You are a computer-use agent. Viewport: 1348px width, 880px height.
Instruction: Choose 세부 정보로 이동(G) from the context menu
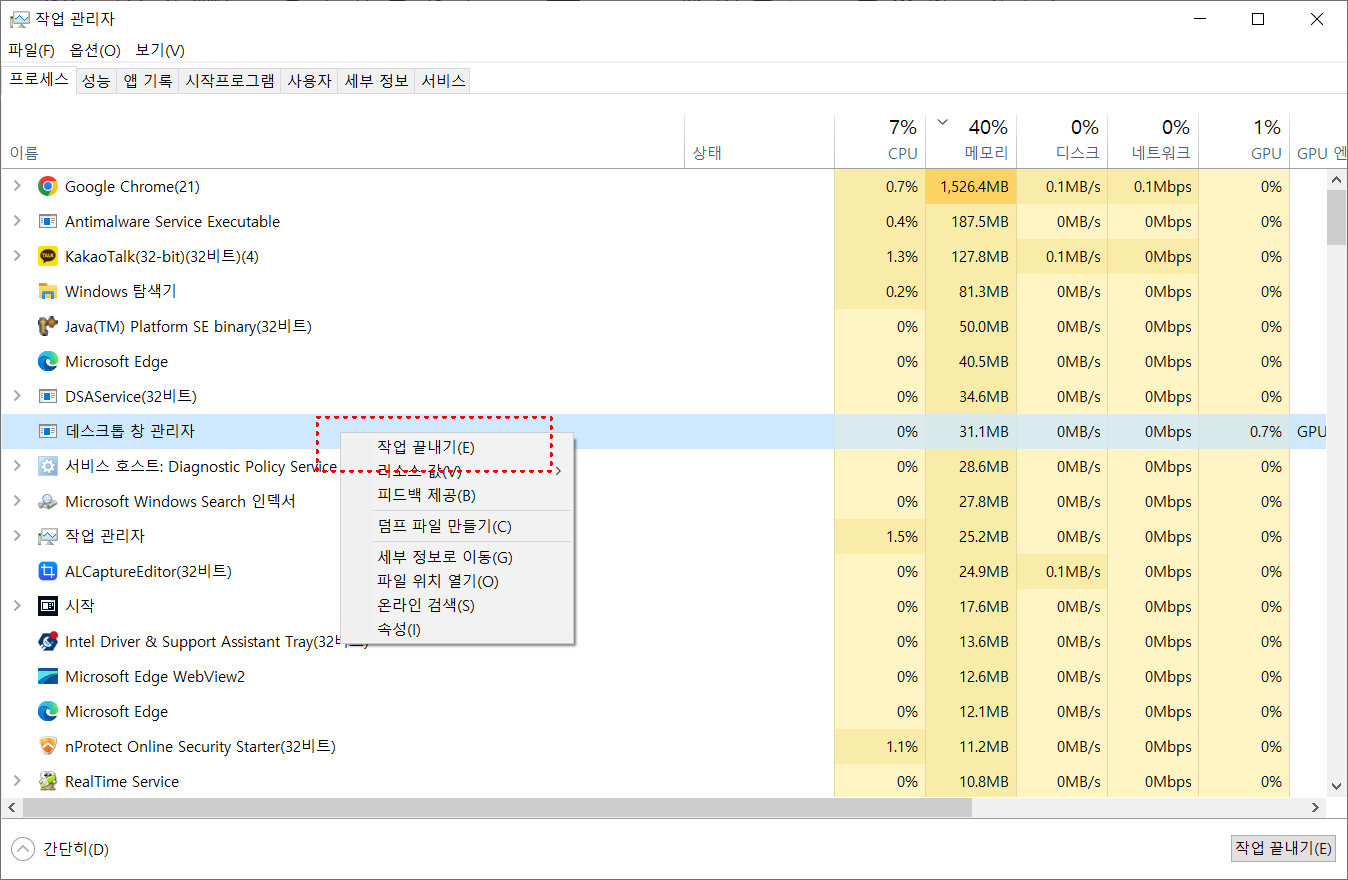[457, 557]
